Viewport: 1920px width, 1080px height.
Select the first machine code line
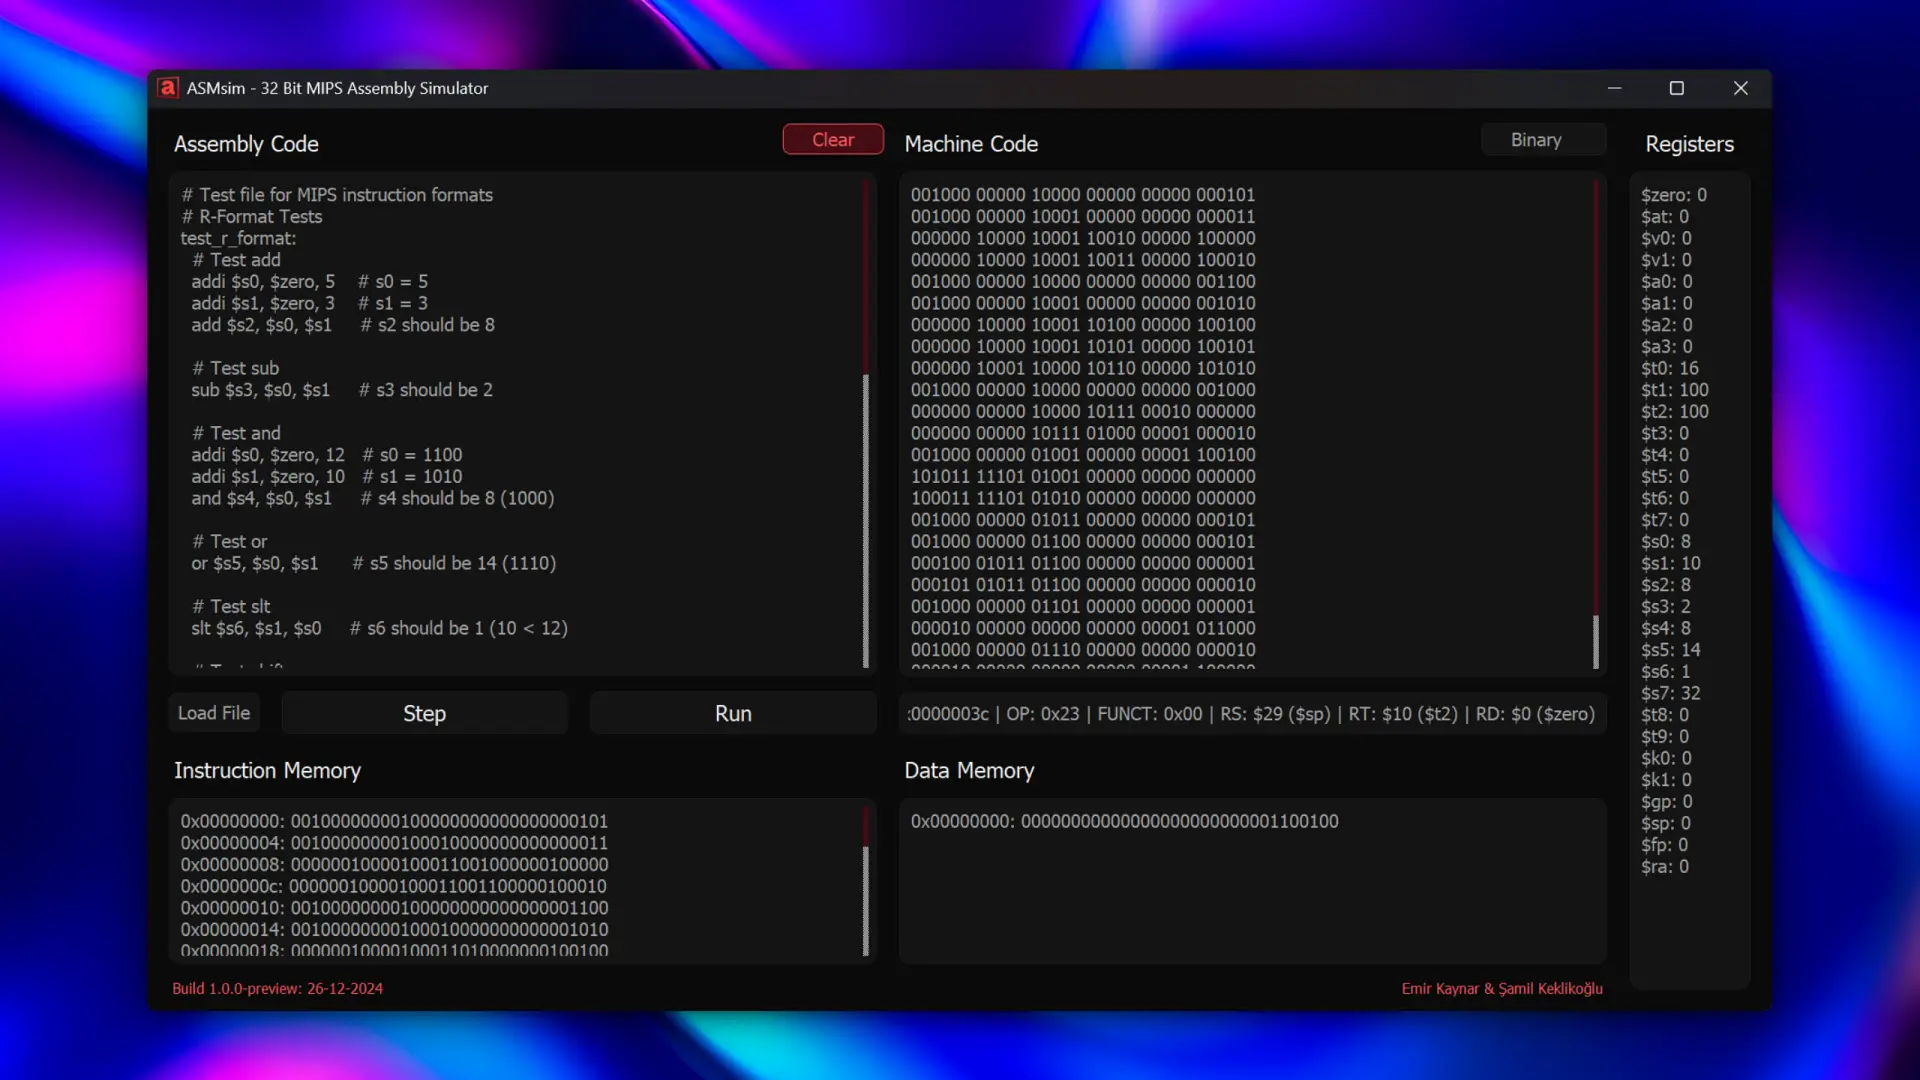(1083, 195)
